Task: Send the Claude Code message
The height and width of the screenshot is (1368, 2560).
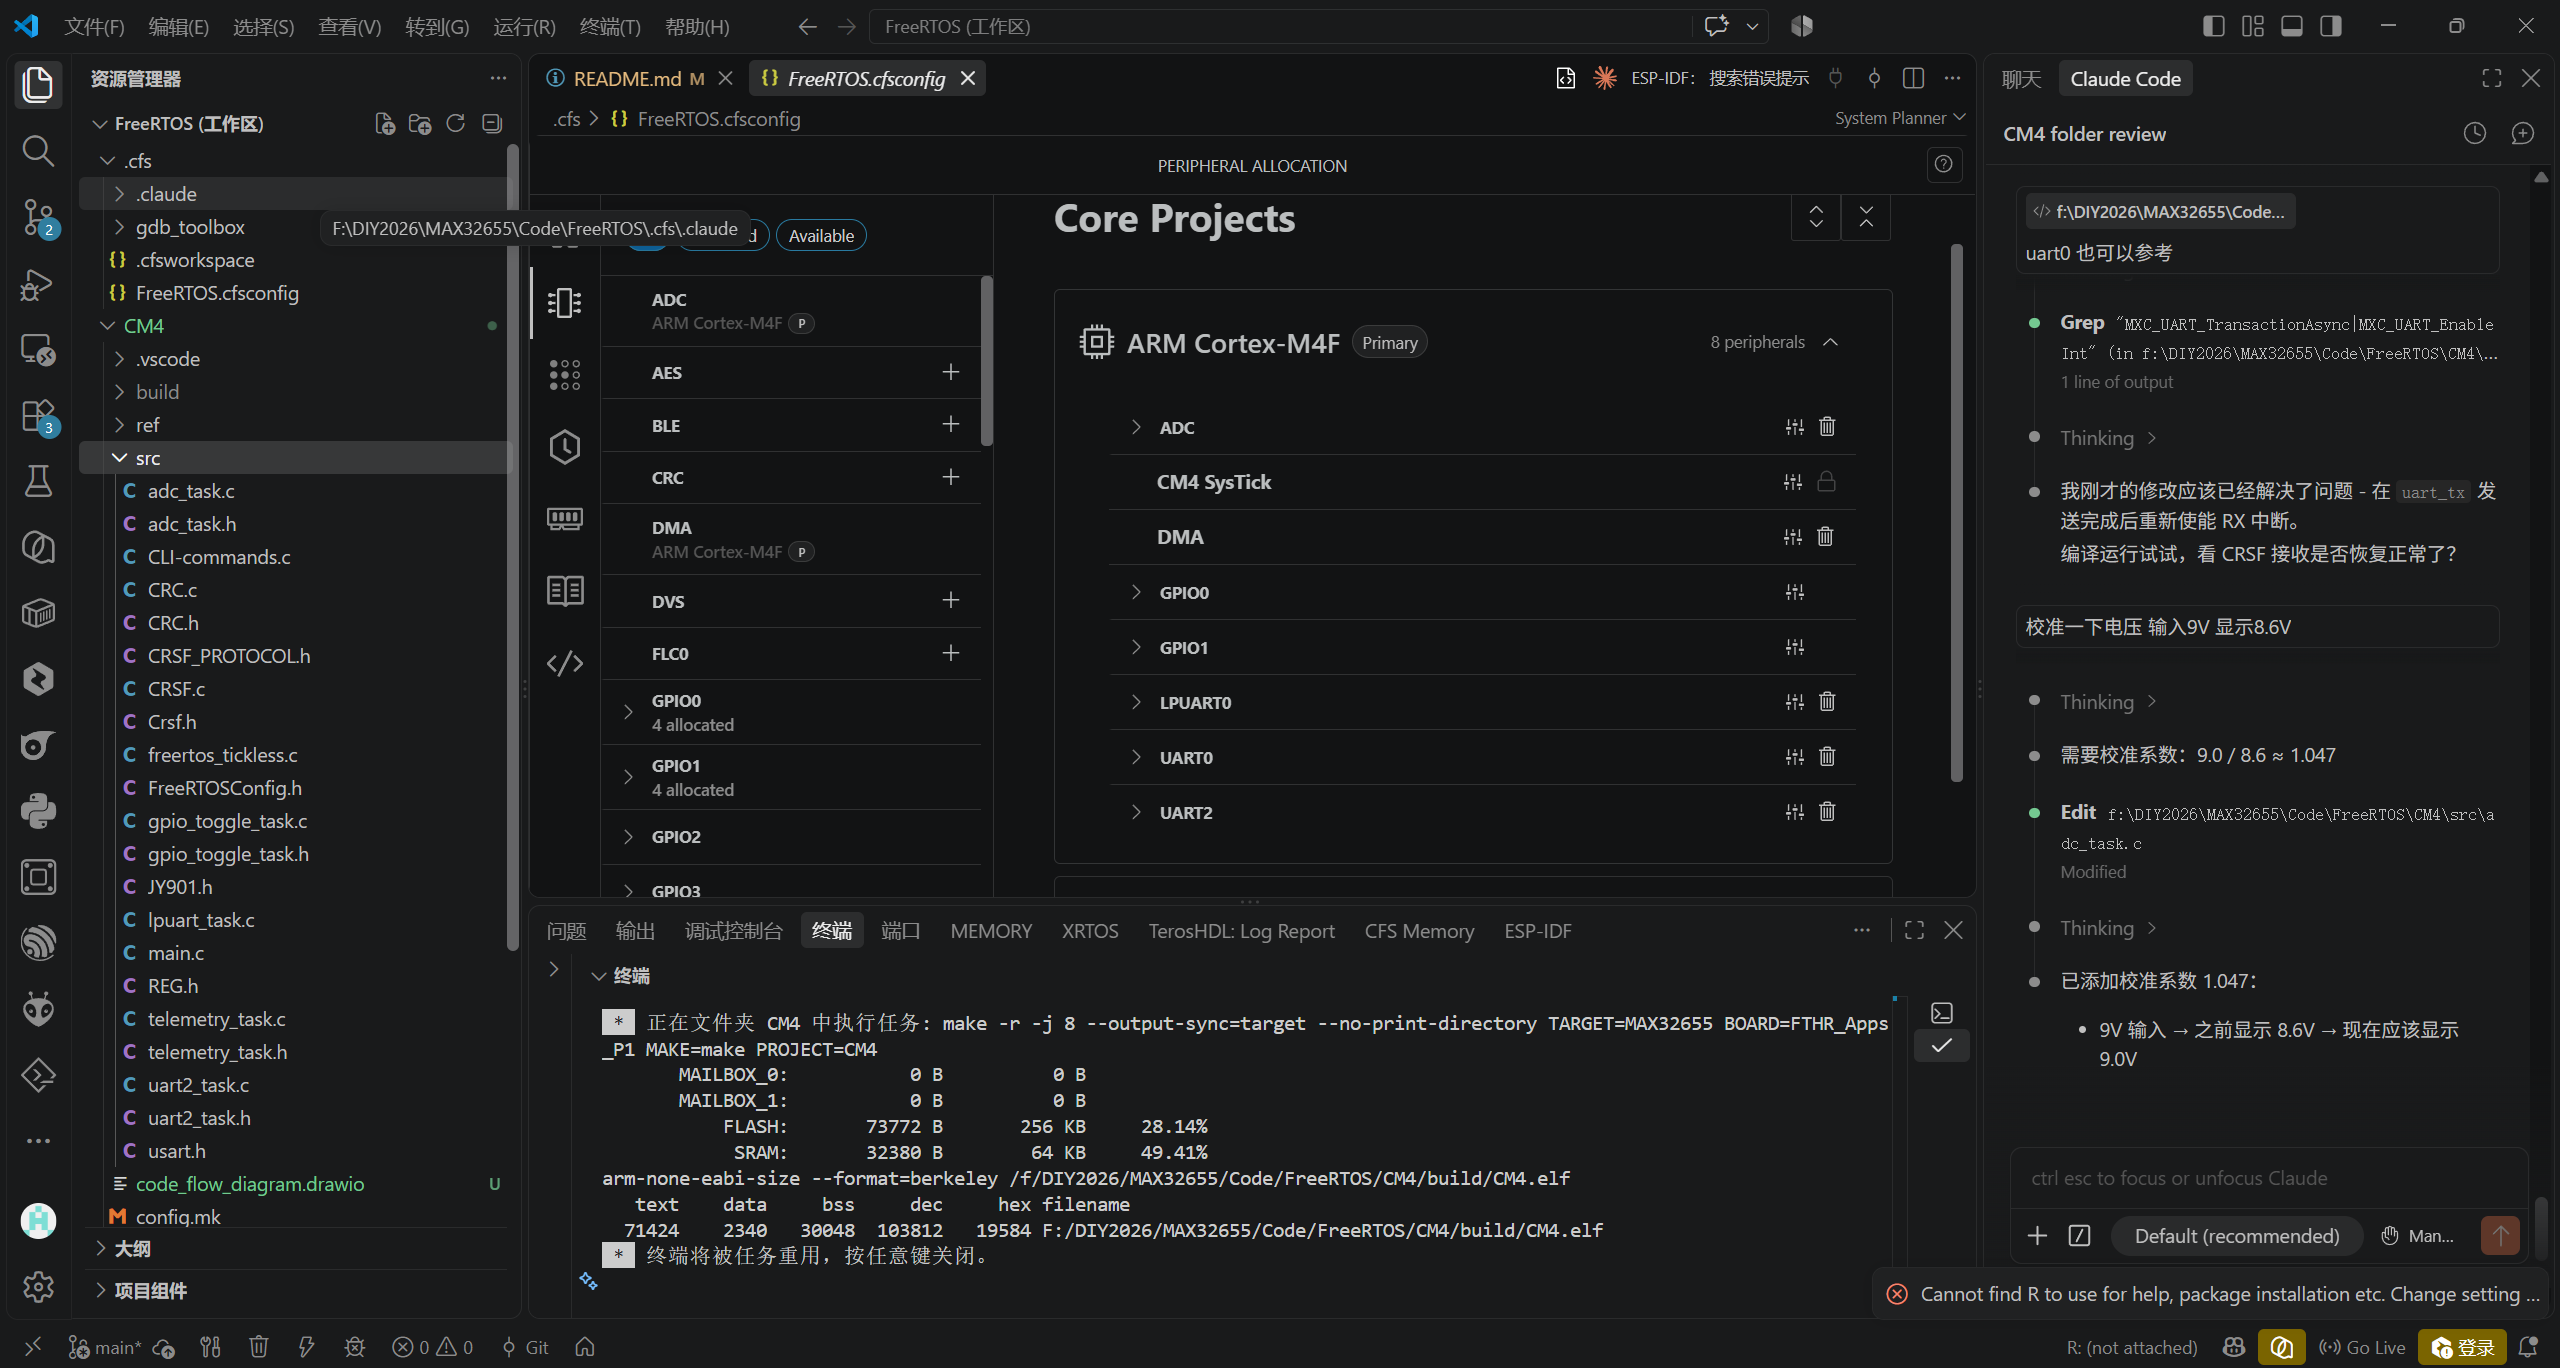Action: (x=2500, y=1236)
